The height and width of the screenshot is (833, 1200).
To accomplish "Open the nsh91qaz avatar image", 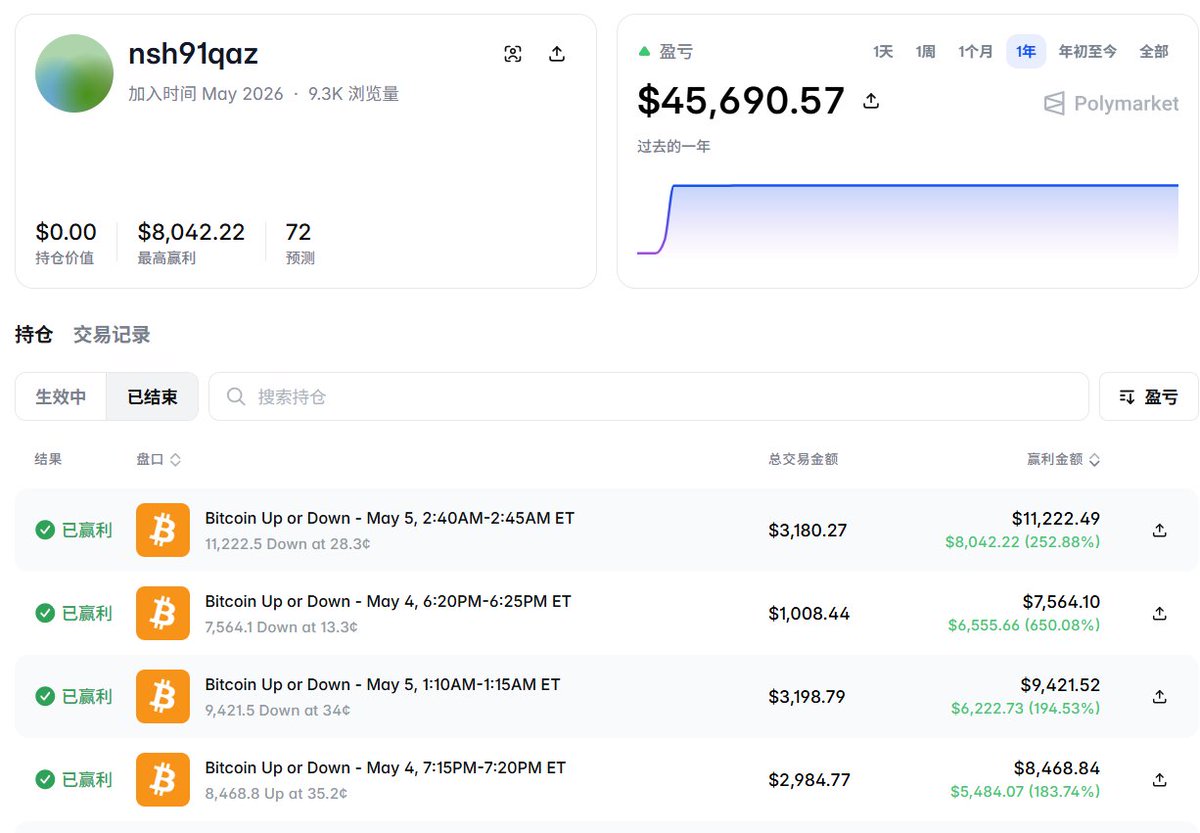I will coord(74,73).
